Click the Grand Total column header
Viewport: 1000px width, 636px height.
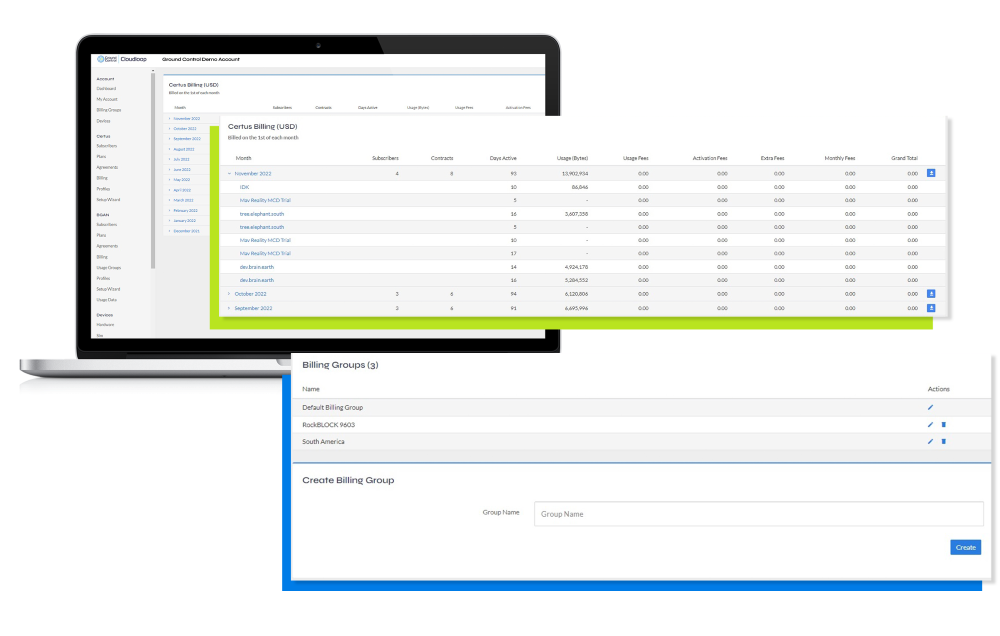pyautogui.click(x=904, y=158)
